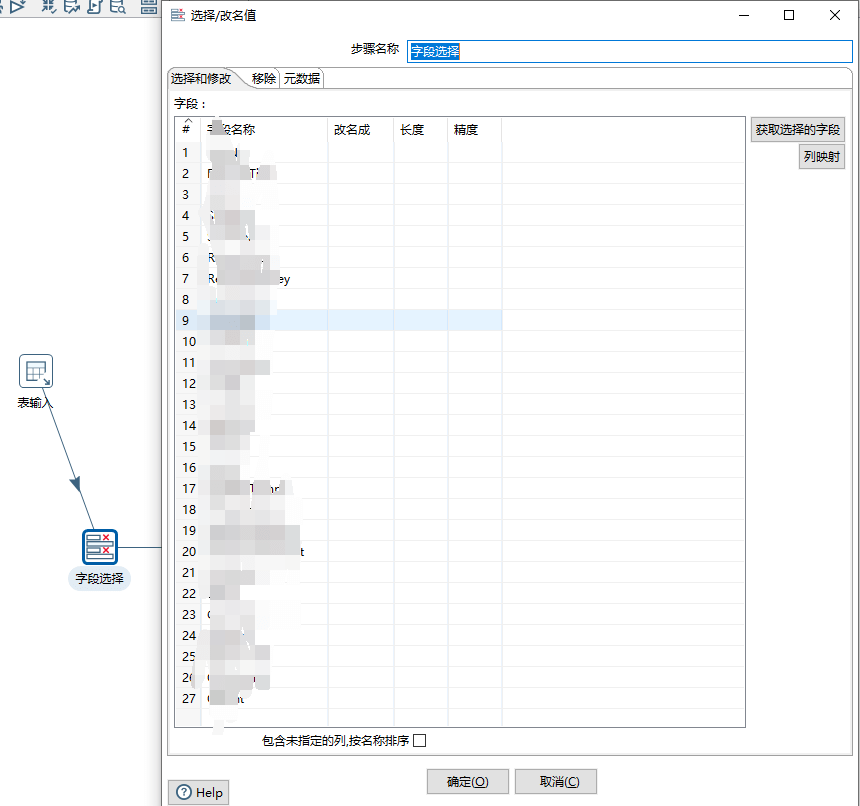
Task: Open the 元数据 tab
Action: pos(302,79)
